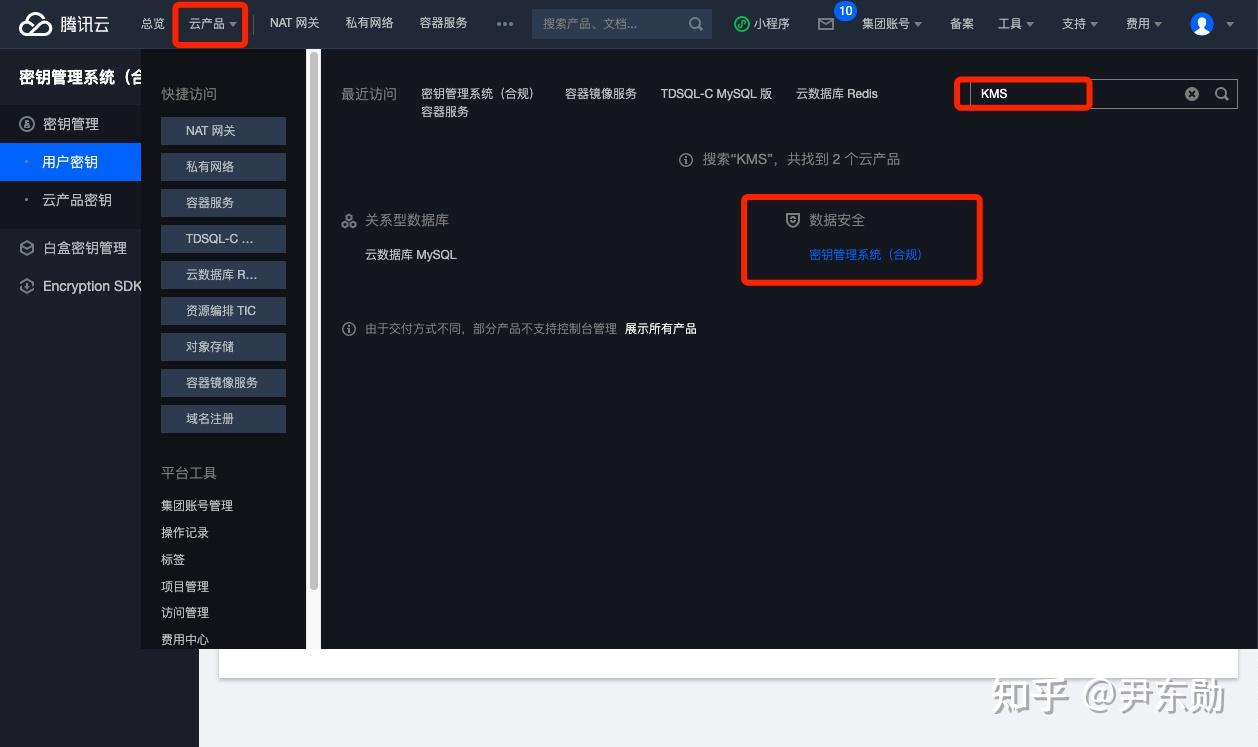This screenshot has height=747, width=1258.
Task: Click the 密钥管理 key icon in the sidebar
Action: click(x=26, y=123)
